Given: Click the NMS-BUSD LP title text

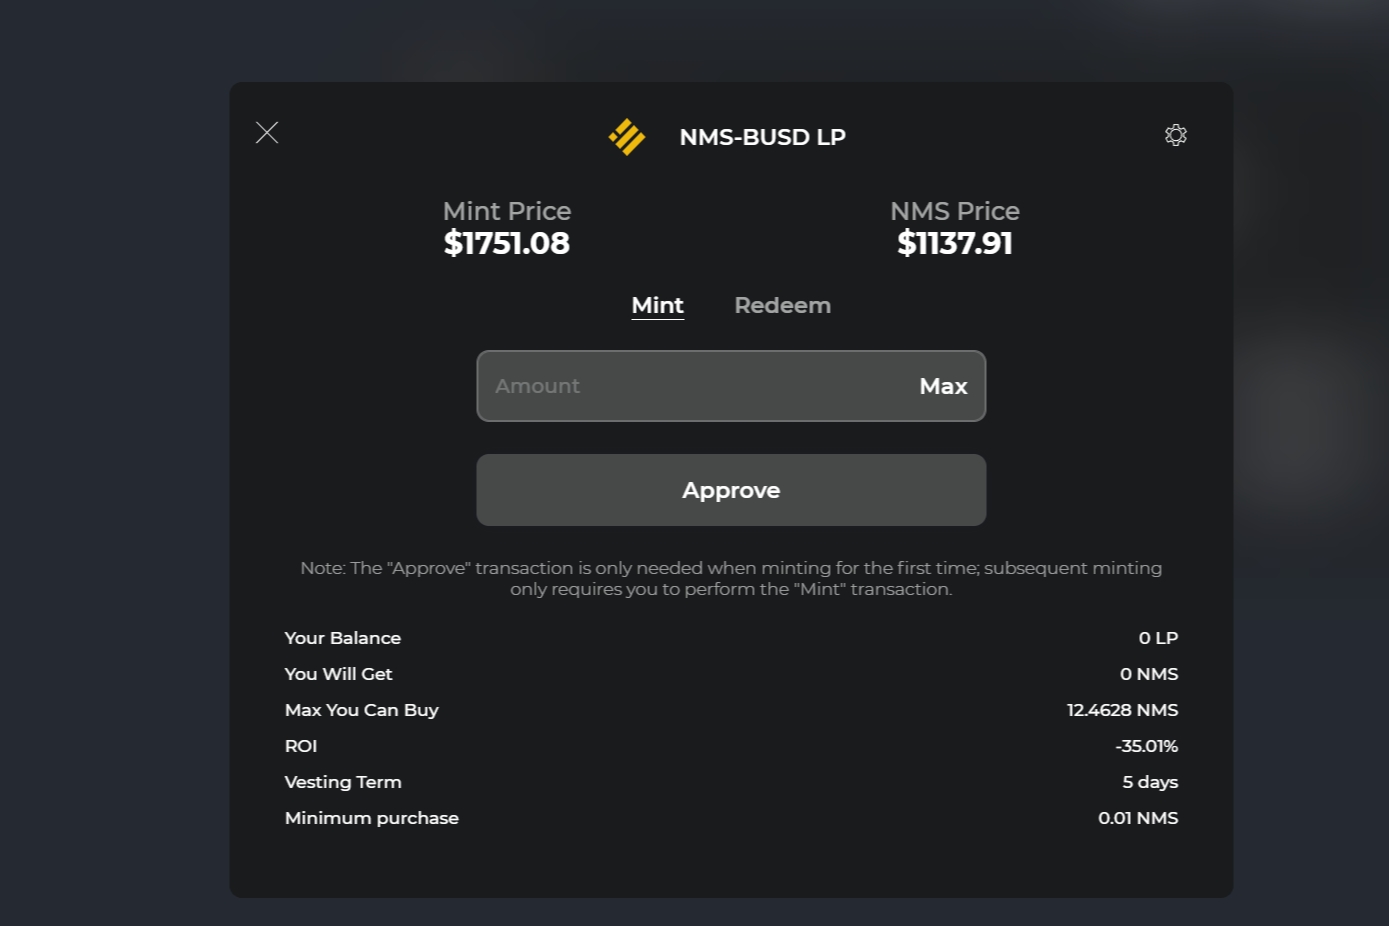Looking at the screenshot, I should coord(762,137).
